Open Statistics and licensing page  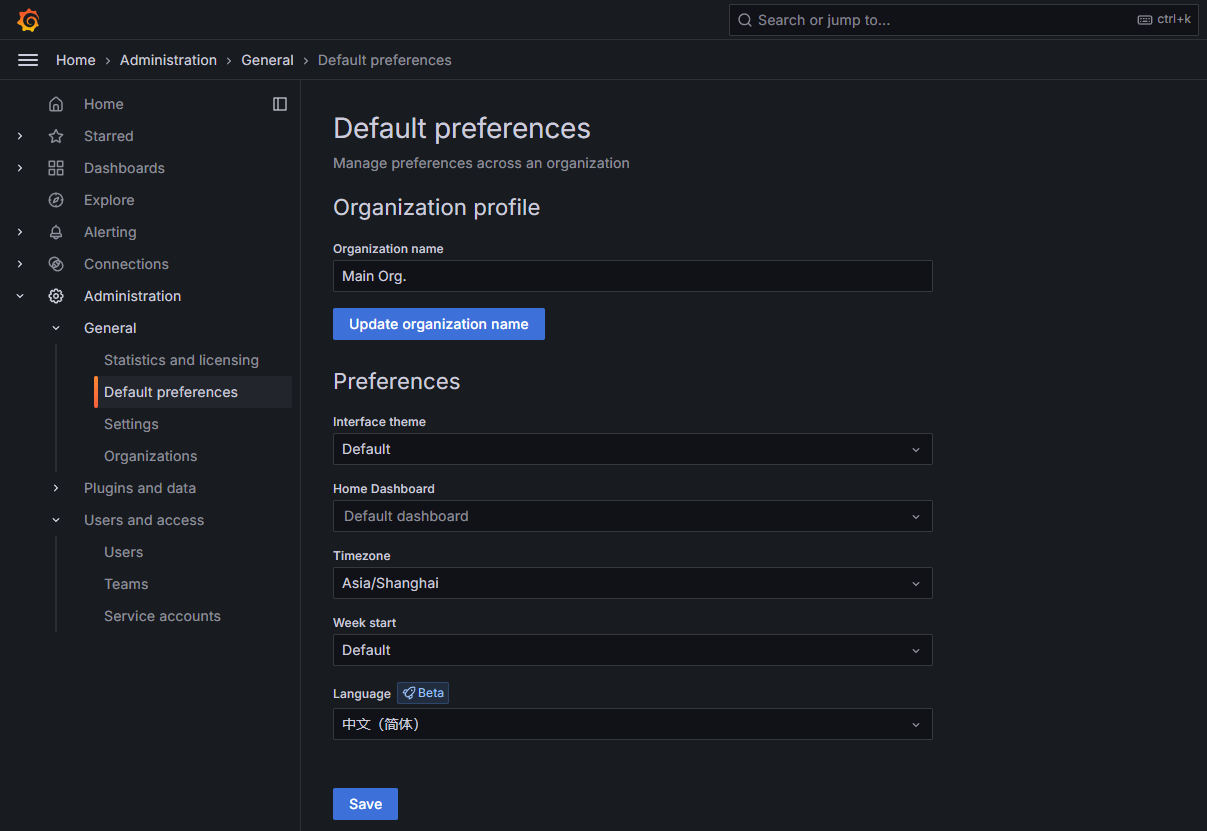[x=181, y=360]
